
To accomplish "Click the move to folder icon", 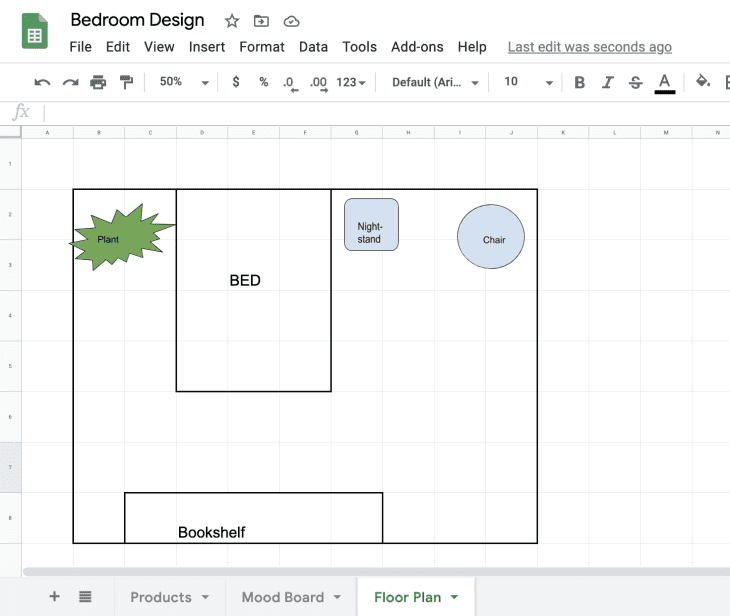I will [x=261, y=21].
